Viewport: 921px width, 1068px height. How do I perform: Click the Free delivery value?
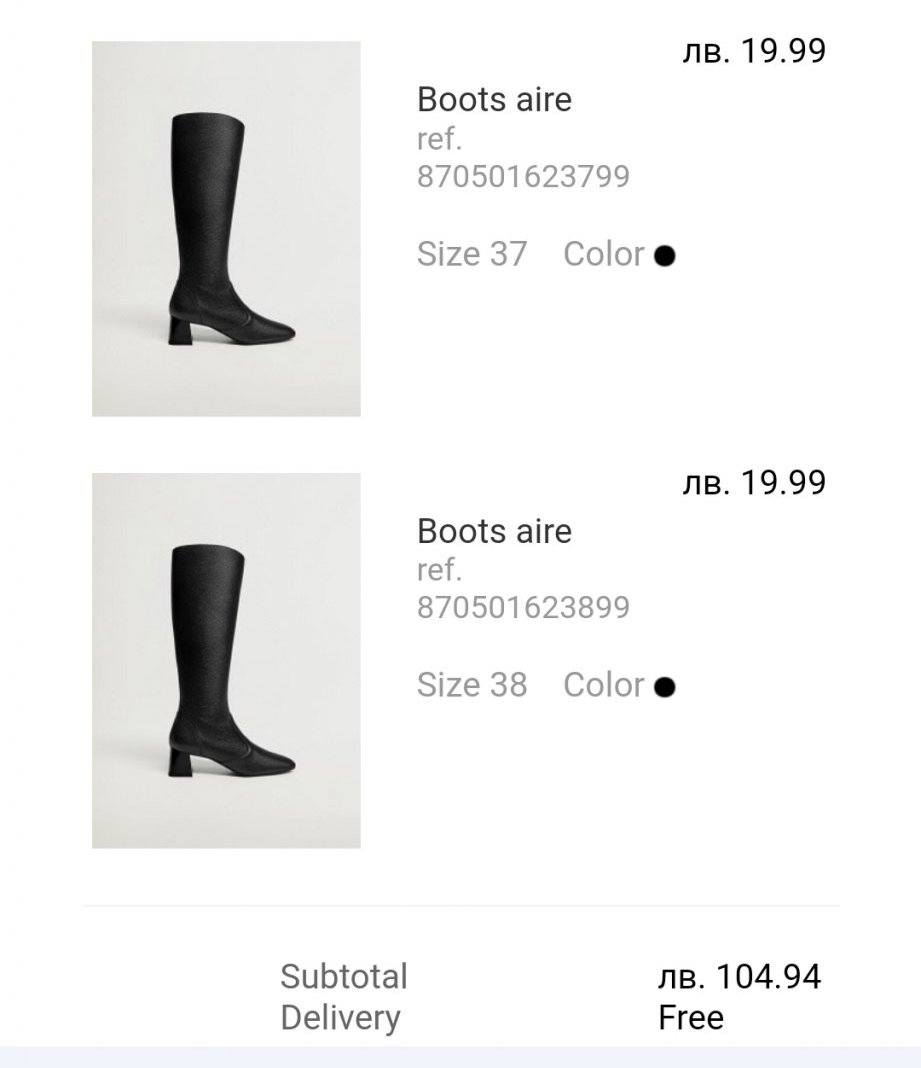click(x=690, y=1018)
